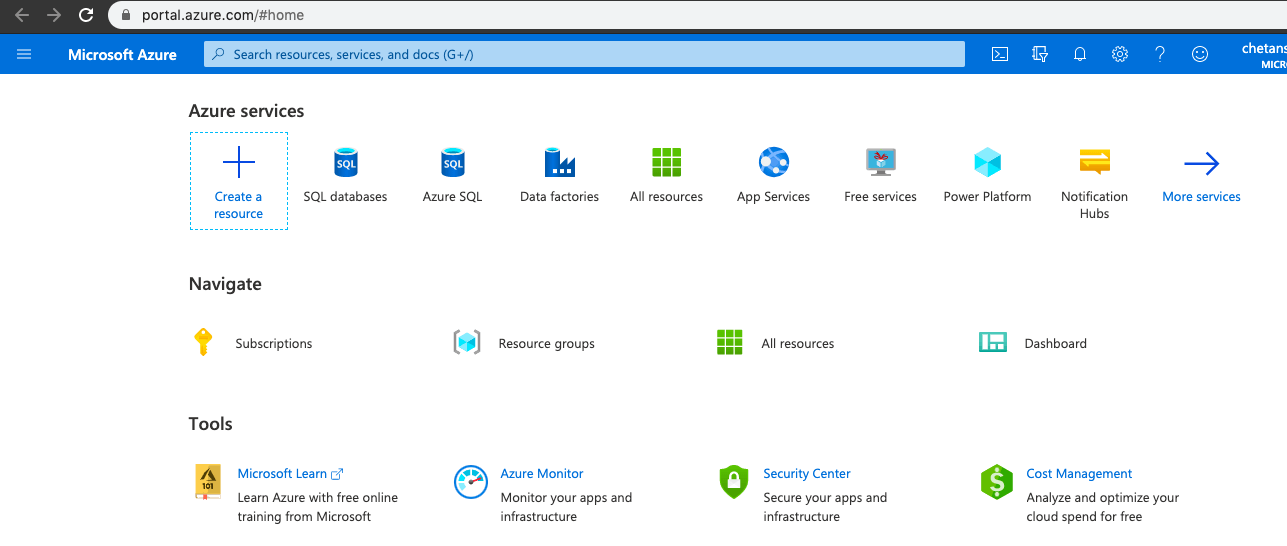Click the More services text link
Image resolution: width=1287 pixels, height=546 pixels.
click(x=1201, y=197)
